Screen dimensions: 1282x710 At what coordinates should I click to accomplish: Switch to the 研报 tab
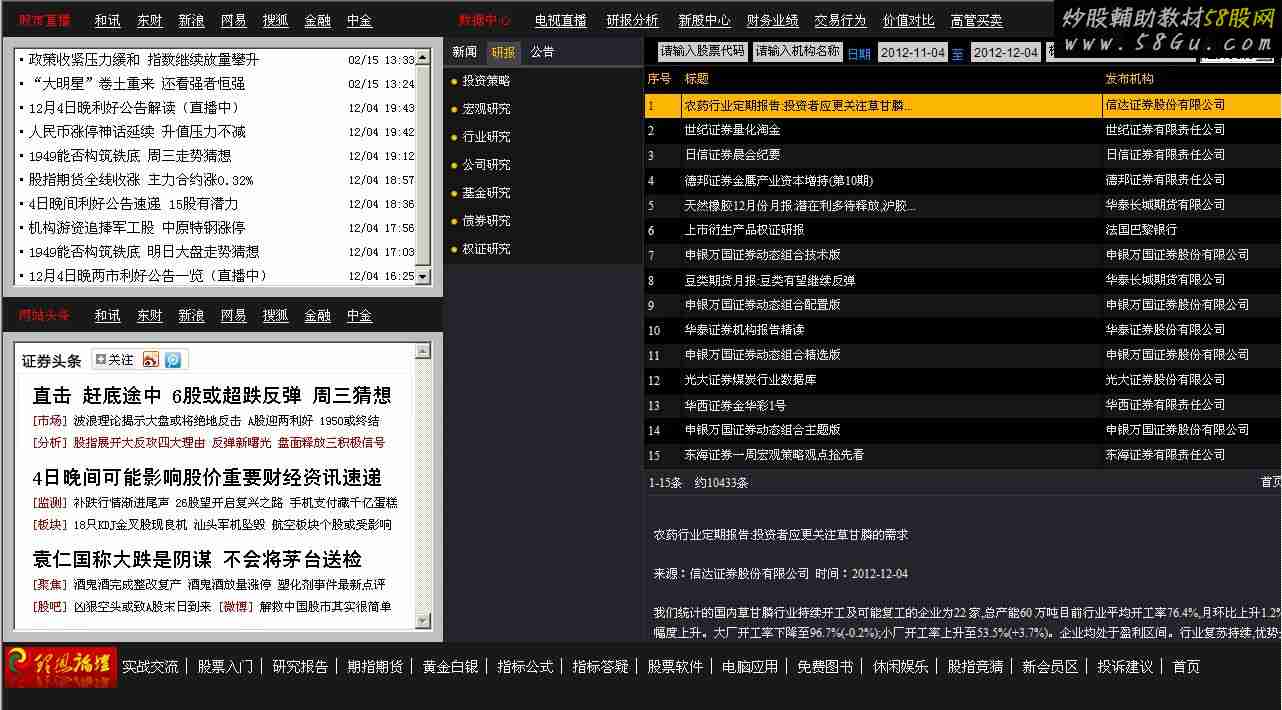503,53
